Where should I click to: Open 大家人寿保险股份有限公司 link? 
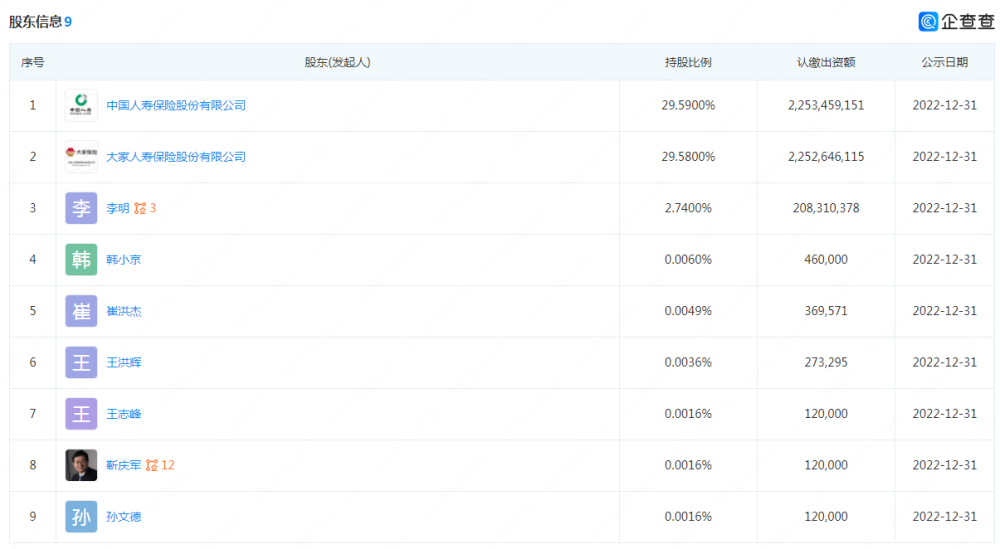pyautogui.click(x=176, y=157)
